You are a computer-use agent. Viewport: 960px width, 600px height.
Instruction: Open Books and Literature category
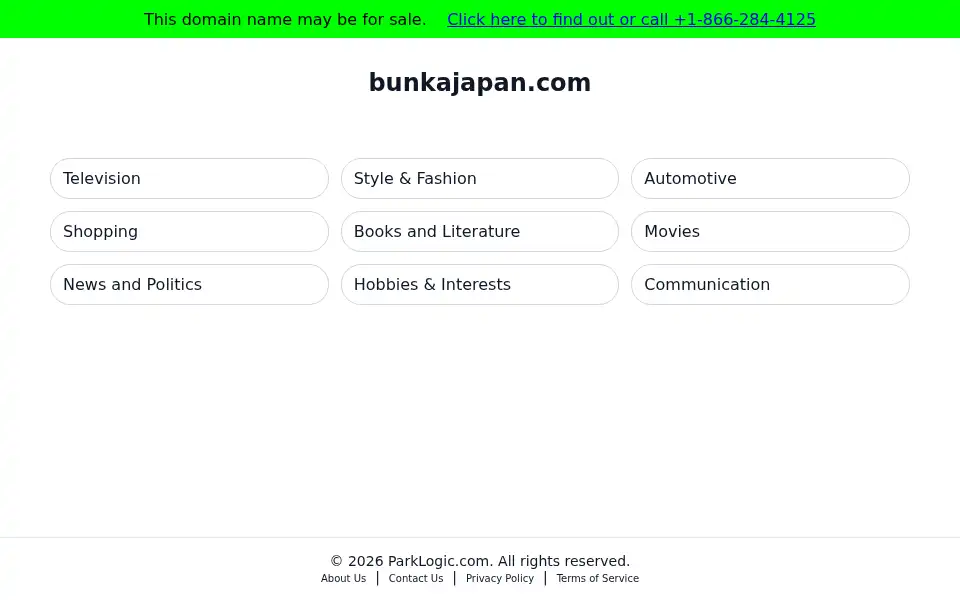[x=480, y=231]
